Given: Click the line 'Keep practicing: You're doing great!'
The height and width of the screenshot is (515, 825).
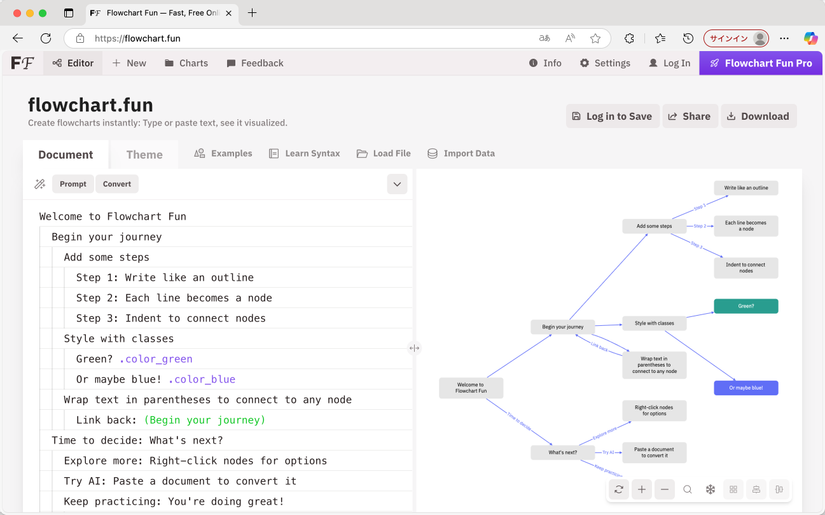Looking at the screenshot, I should coord(174,501).
